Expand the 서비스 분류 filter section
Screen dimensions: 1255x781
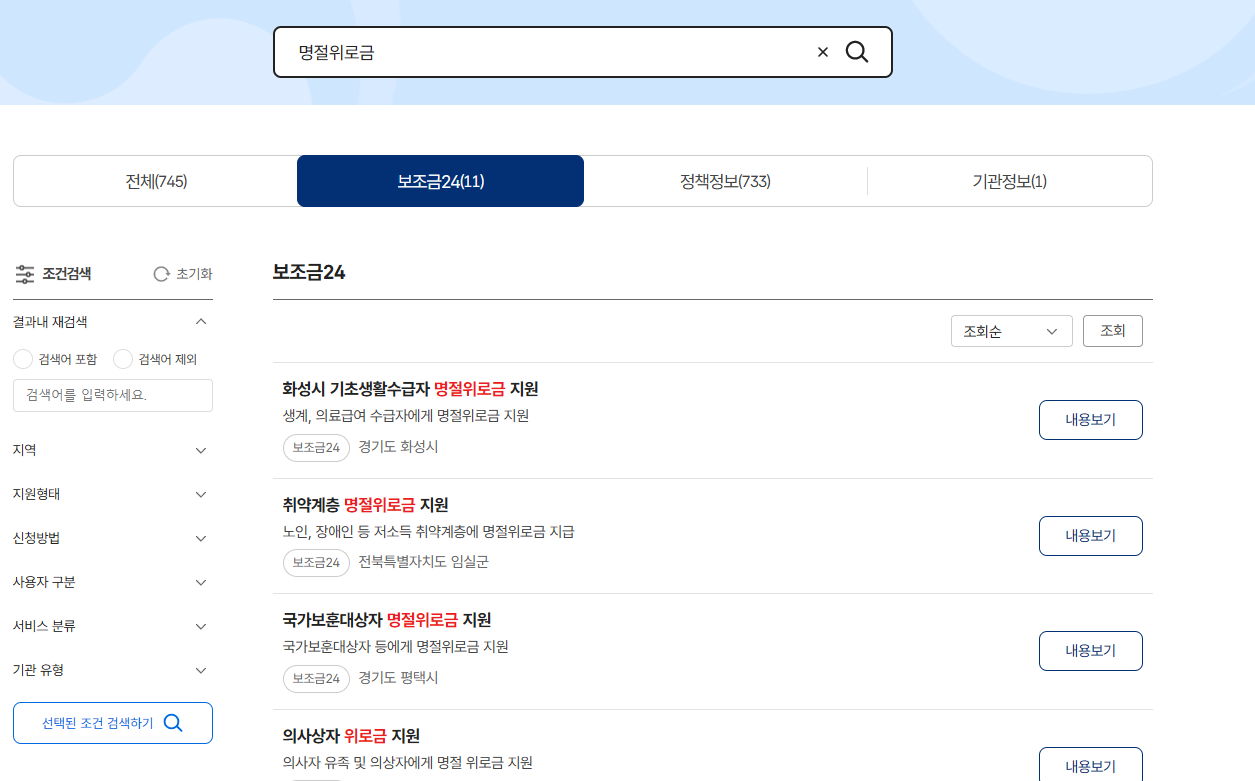(x=112, y=626)
